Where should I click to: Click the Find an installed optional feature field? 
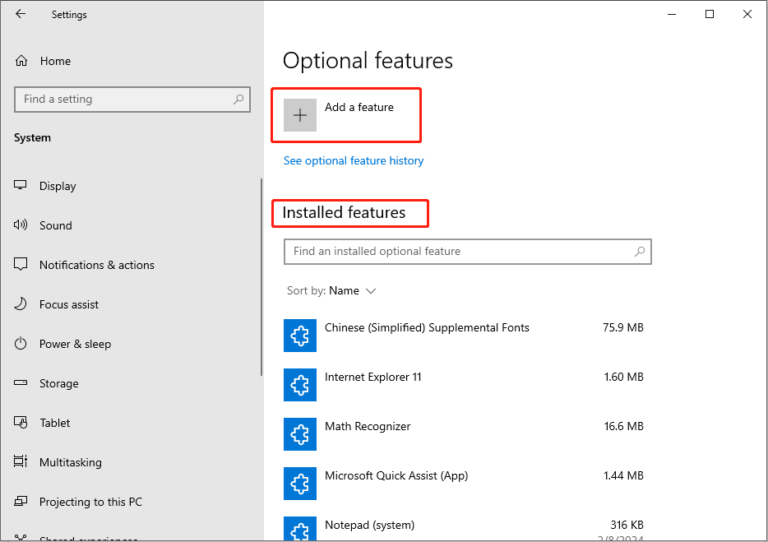click(x=468, y=252)
